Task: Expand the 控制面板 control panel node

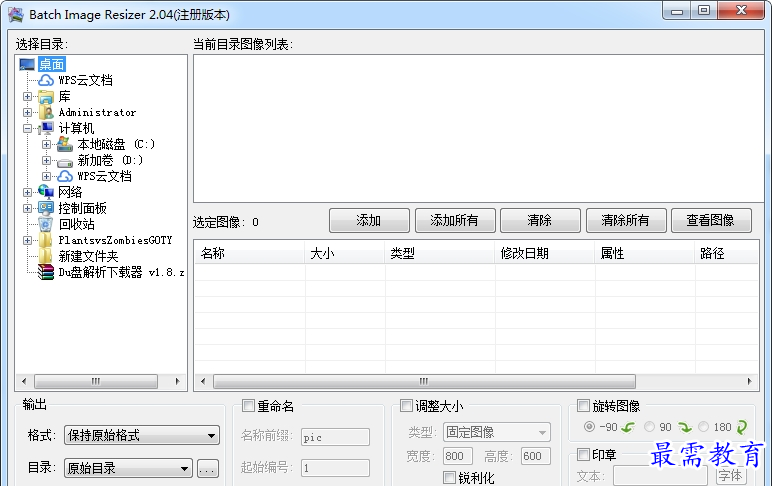Action: [x=28, y=208]
